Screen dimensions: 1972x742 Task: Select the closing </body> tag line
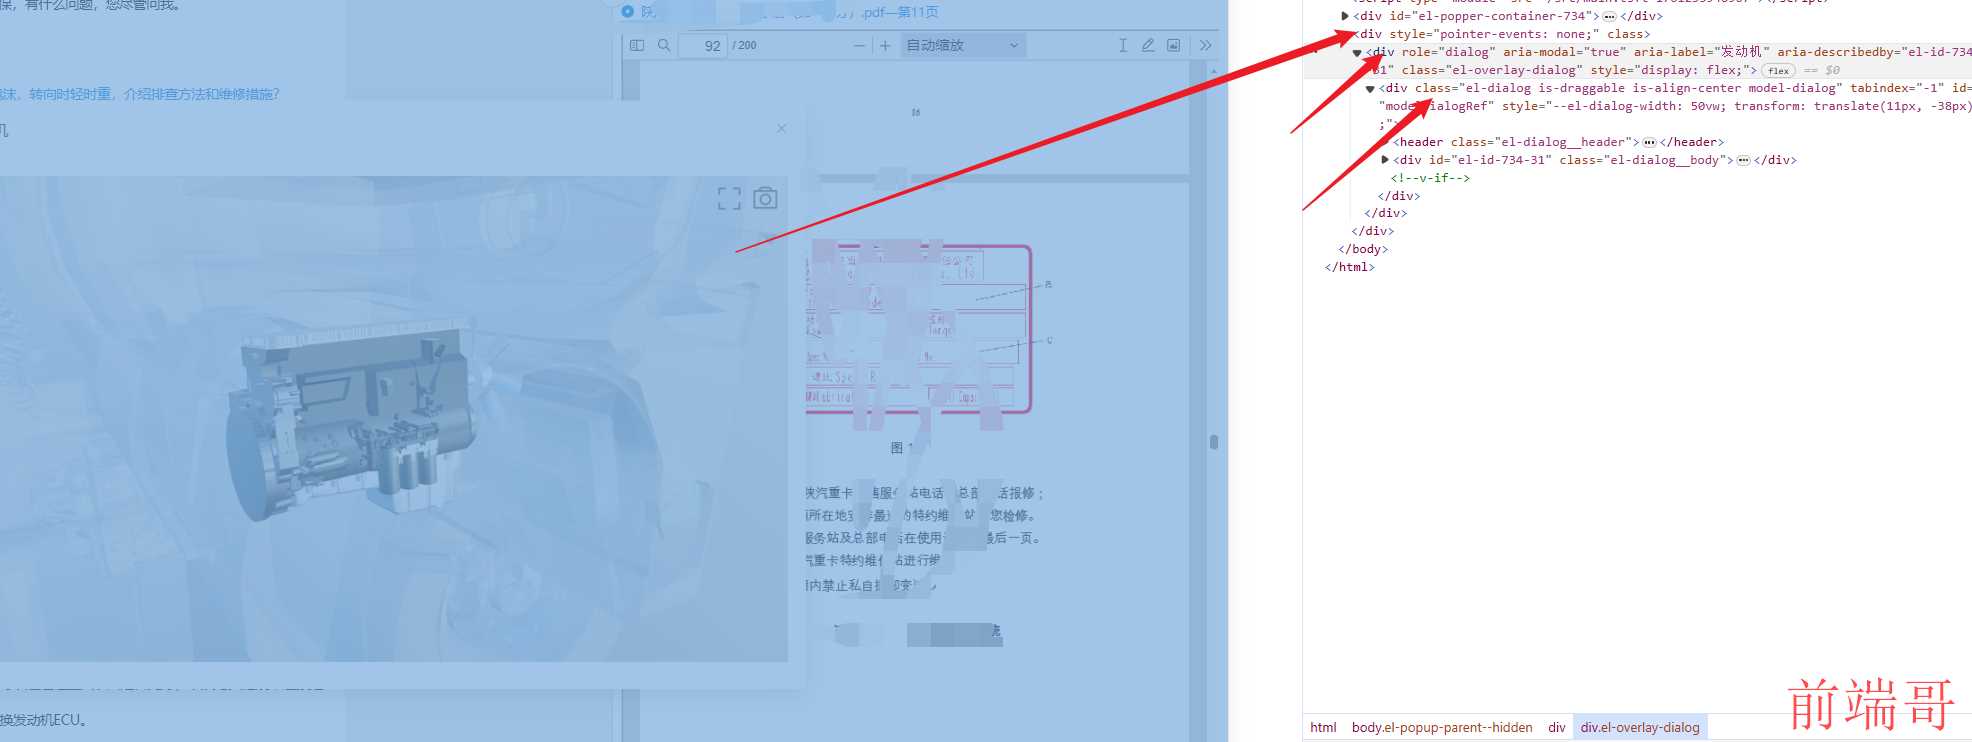(1363, 249)
